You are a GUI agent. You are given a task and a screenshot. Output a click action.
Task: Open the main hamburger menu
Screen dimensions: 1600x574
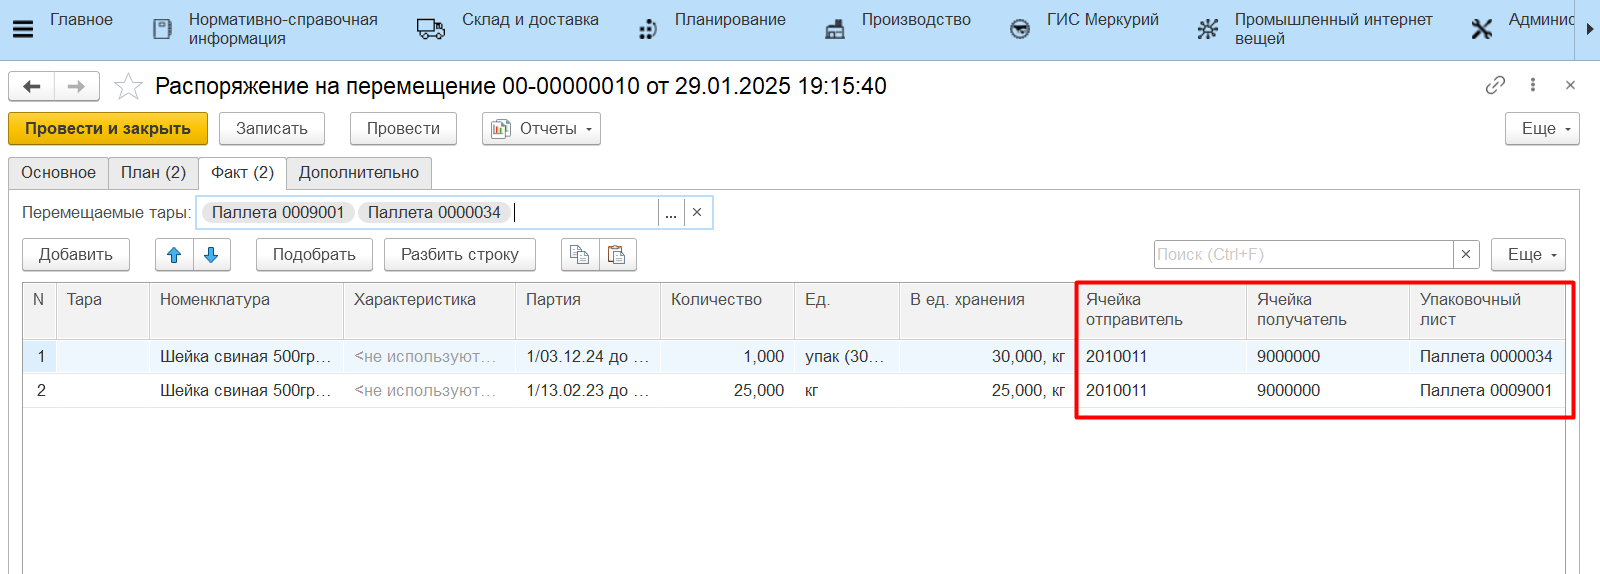pyautogui.click(x=22, y=29)
